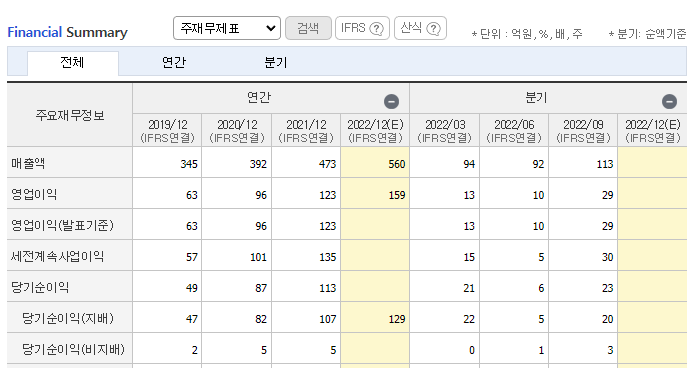The height and width of the screenshot is (368, 697).
Task: Click 당기순이익 value 23 for 2022/09
Action: [x=608, y=288]
